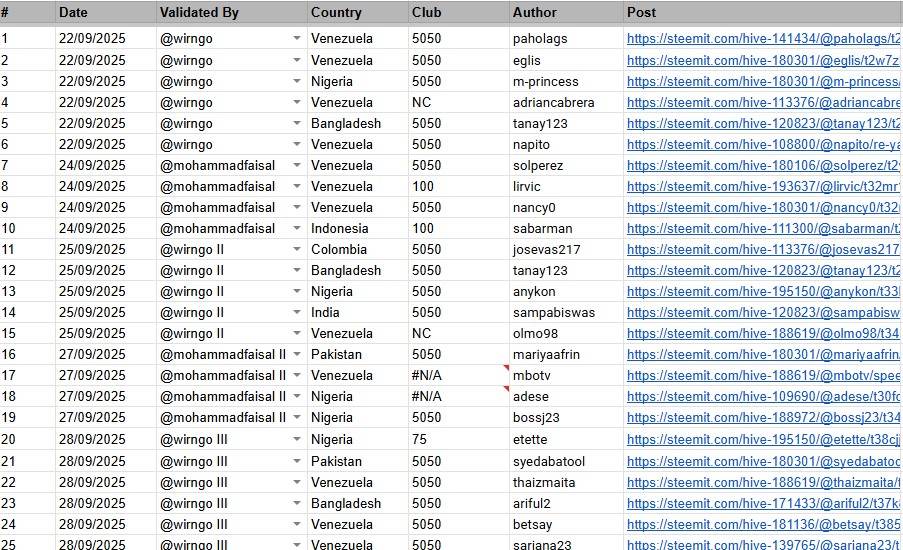Open paholags steemit post link
The height and width of the screenshot is (550, 903).
(763, 39)
